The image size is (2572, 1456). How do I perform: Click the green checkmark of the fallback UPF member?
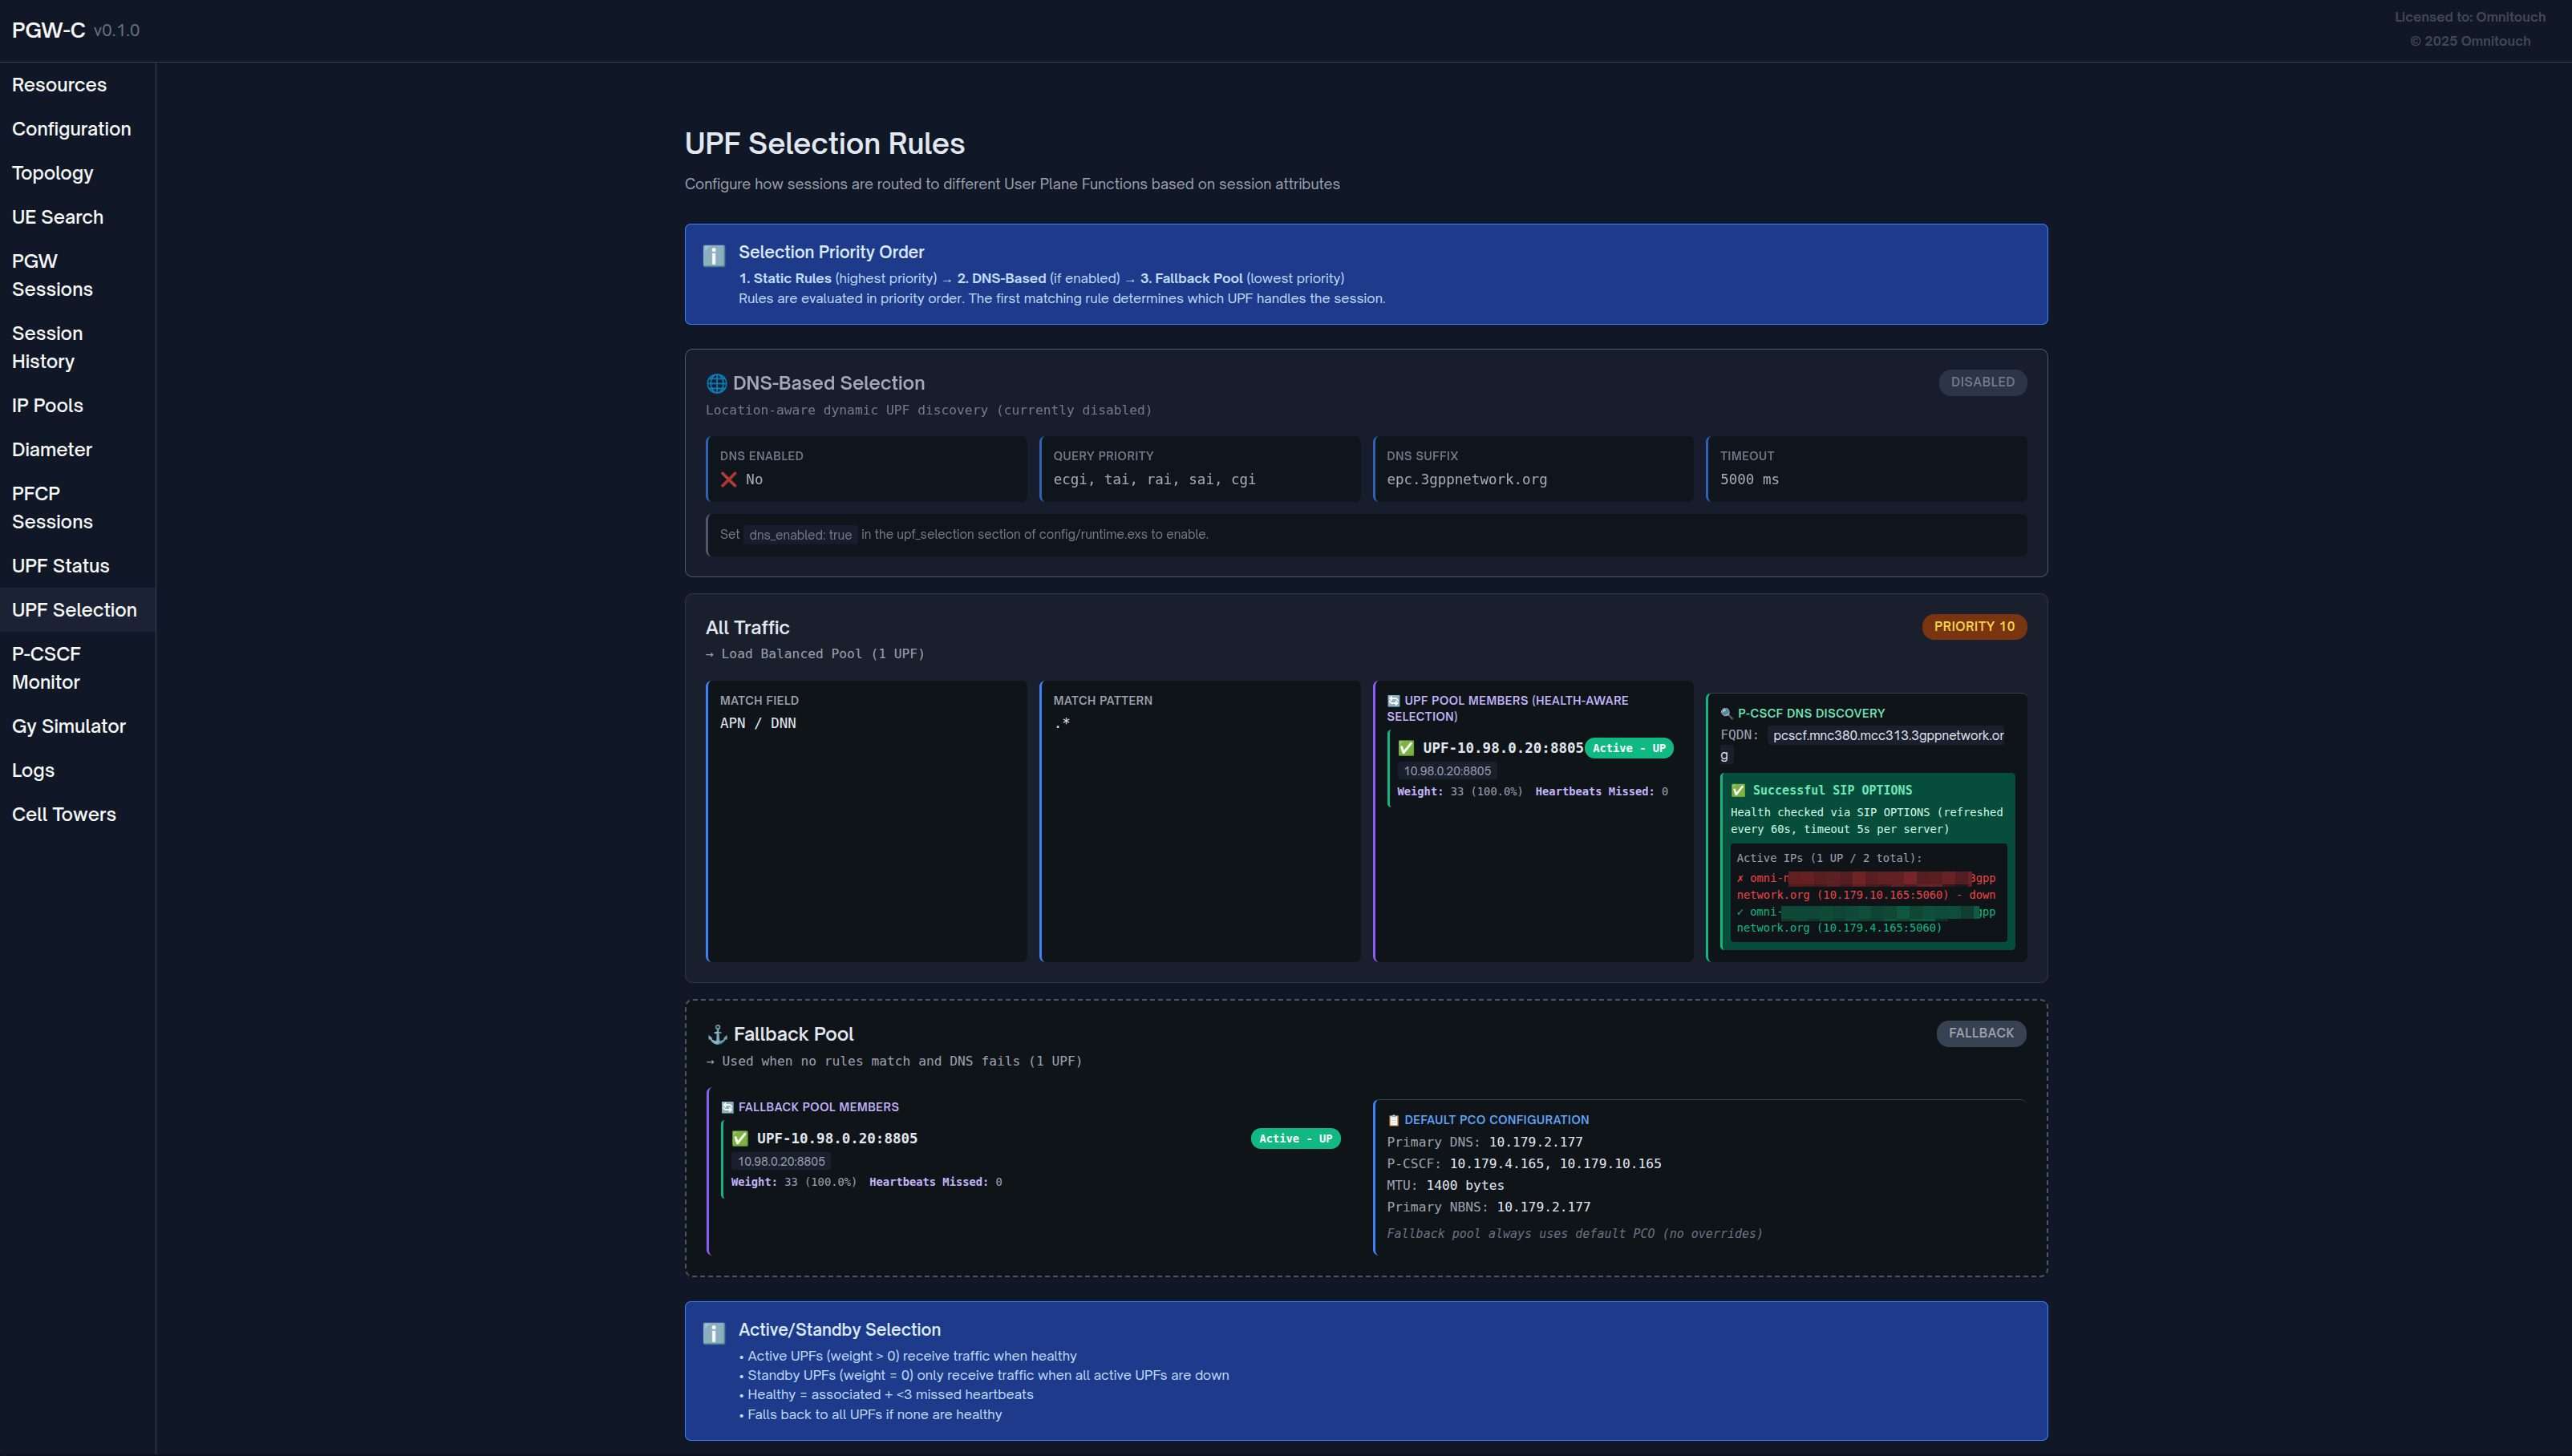(740, 1138)
